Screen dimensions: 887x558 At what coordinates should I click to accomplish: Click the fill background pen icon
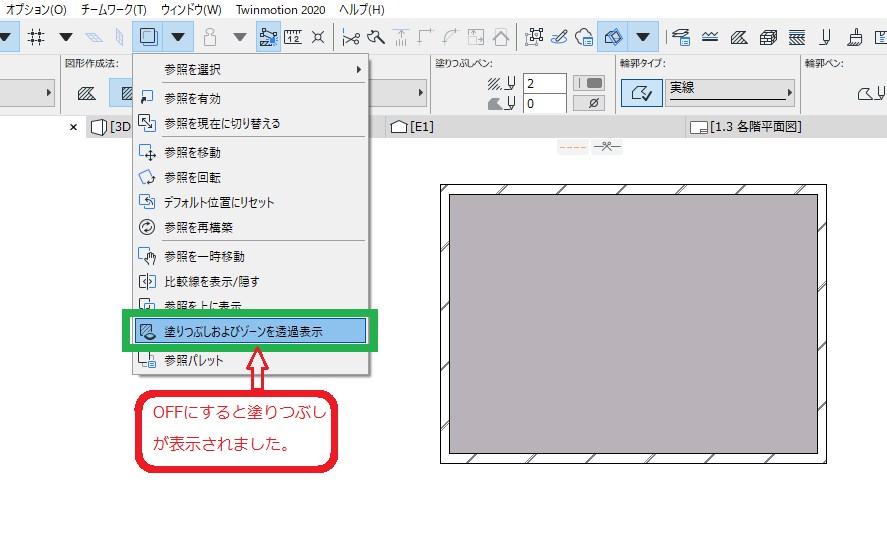[501, 103]
